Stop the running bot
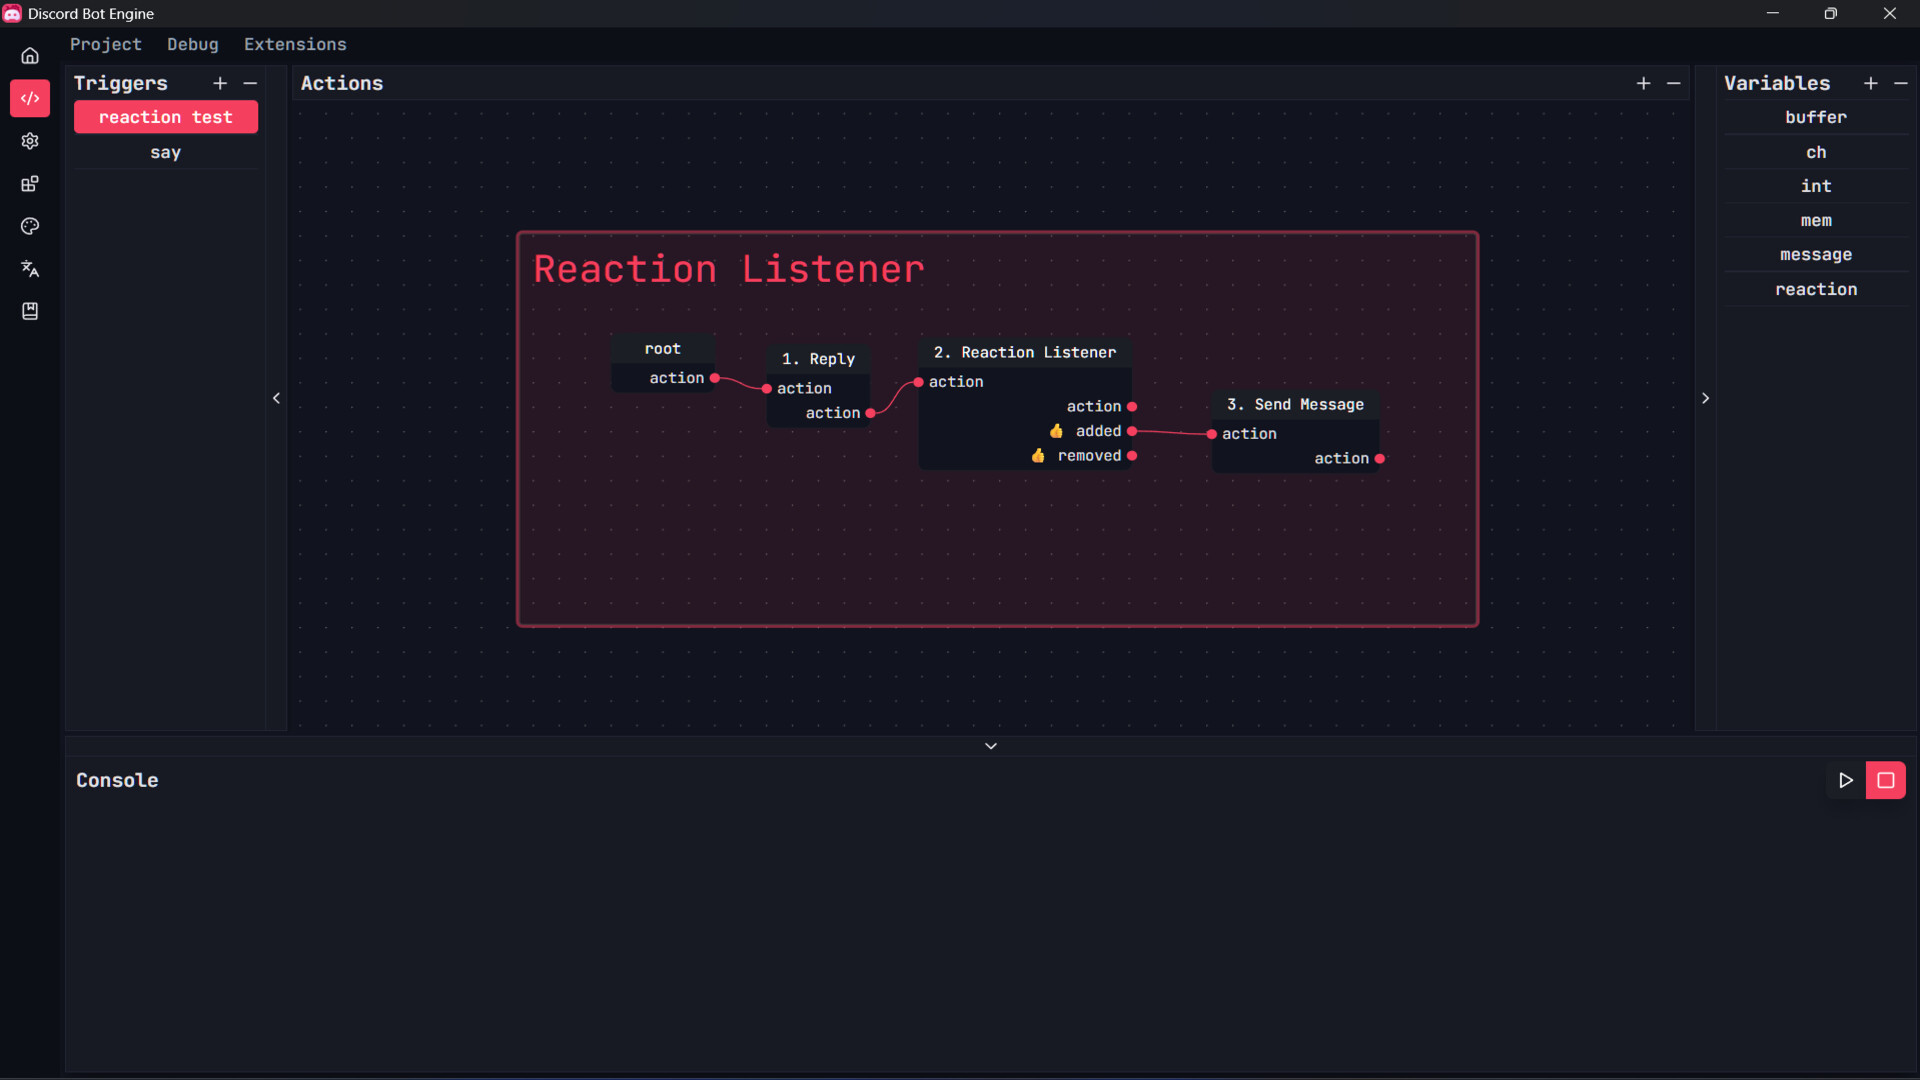The width and height of the screenshot is (1920, 1080). point(1887,780)
